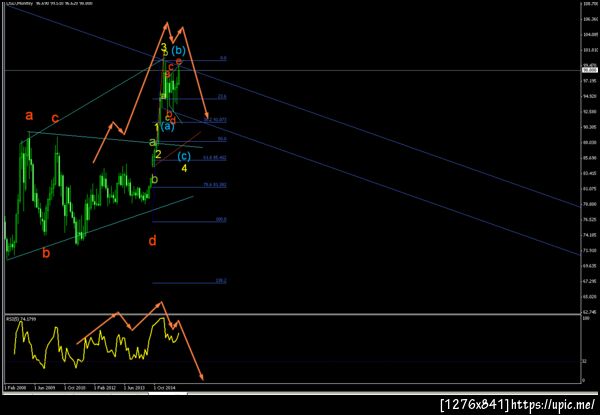
Task: Click the chart's horizontal scrollbar thumb
Action: pos(168,393)
